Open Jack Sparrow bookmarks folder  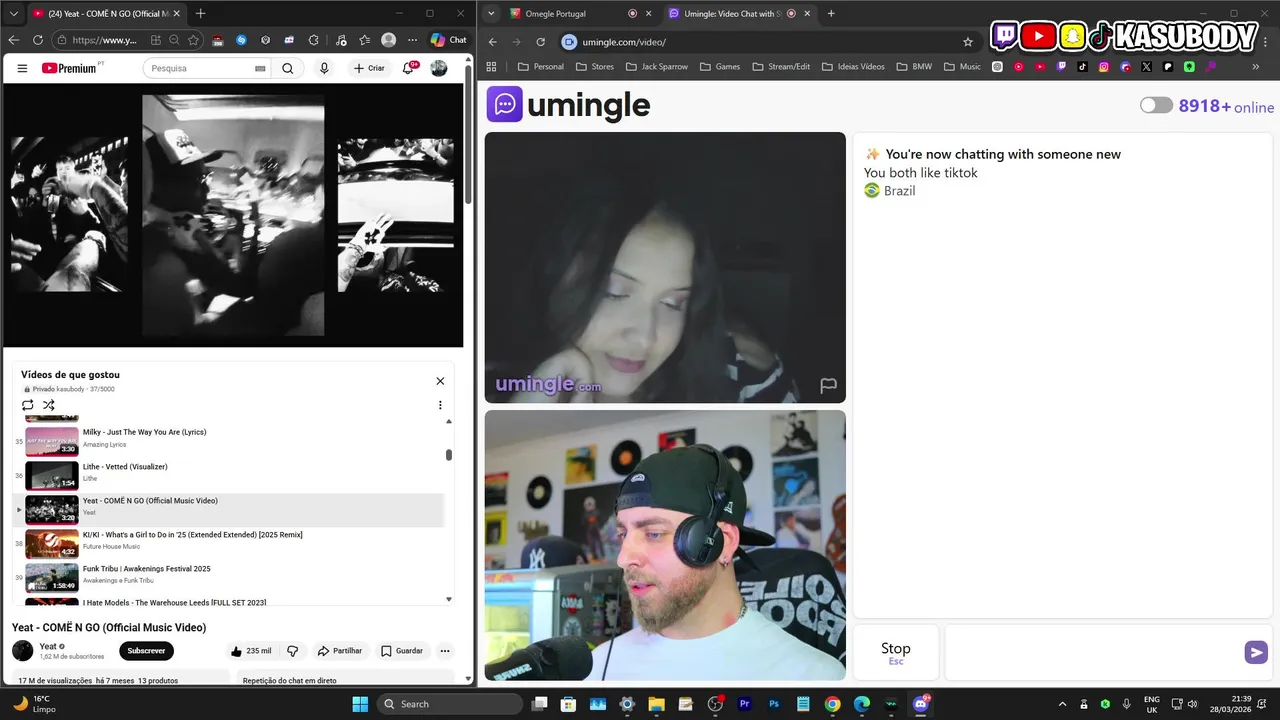coord(656,67)
